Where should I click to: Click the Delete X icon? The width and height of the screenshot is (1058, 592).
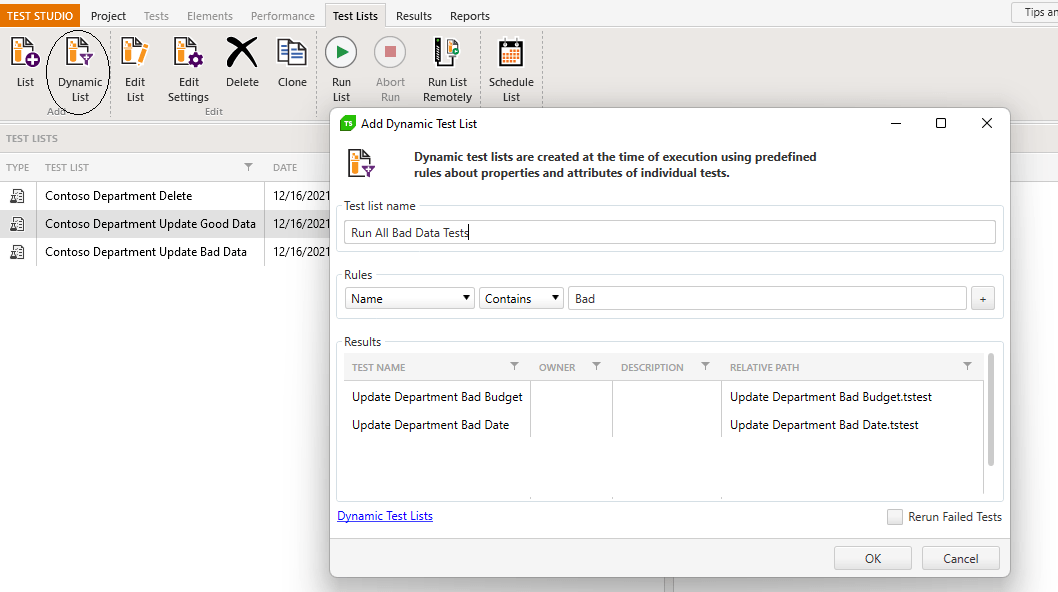point(242,52)
